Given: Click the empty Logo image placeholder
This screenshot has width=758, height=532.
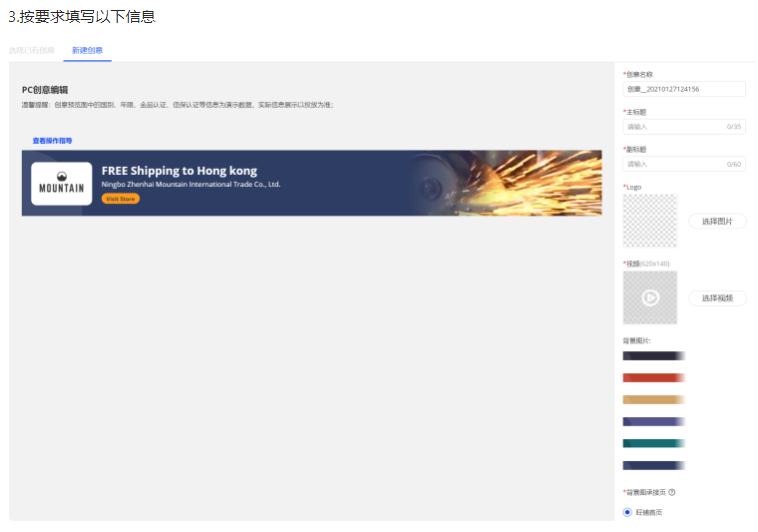Looking at the screenshot, I should click(649, 221).
